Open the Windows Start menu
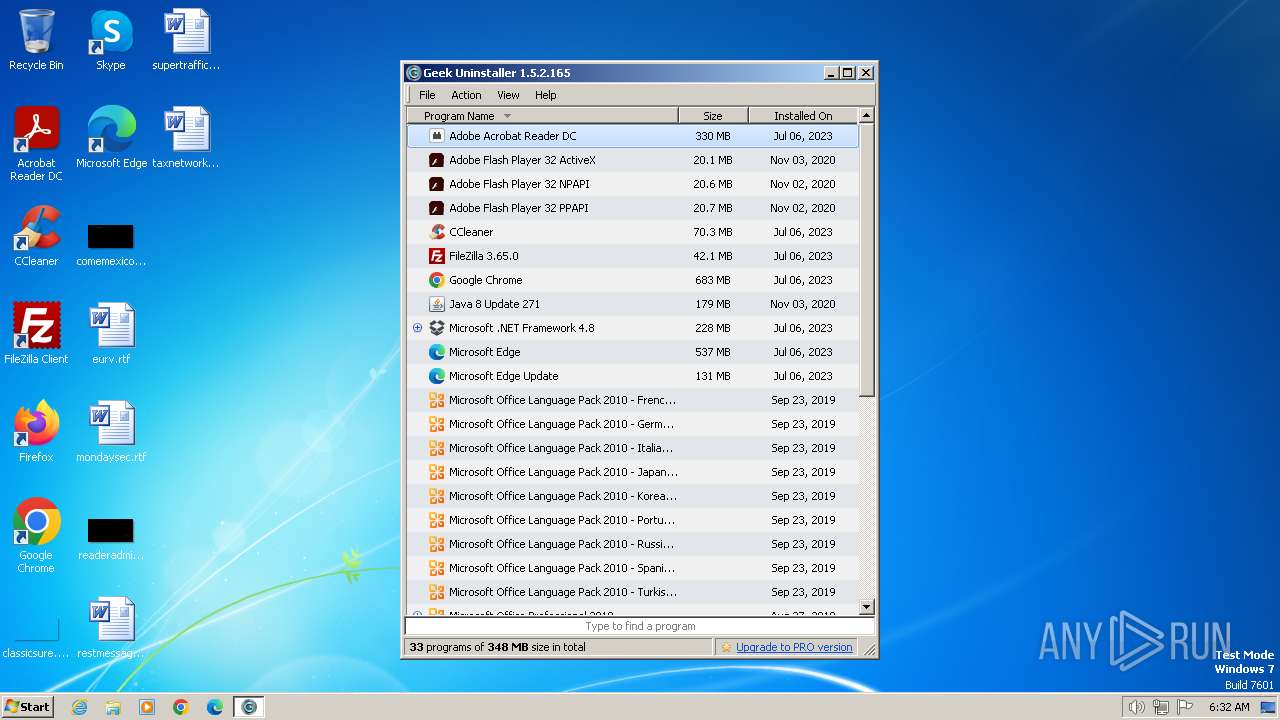The height and width of the screenshot is (720, 1280). (27, 706)
